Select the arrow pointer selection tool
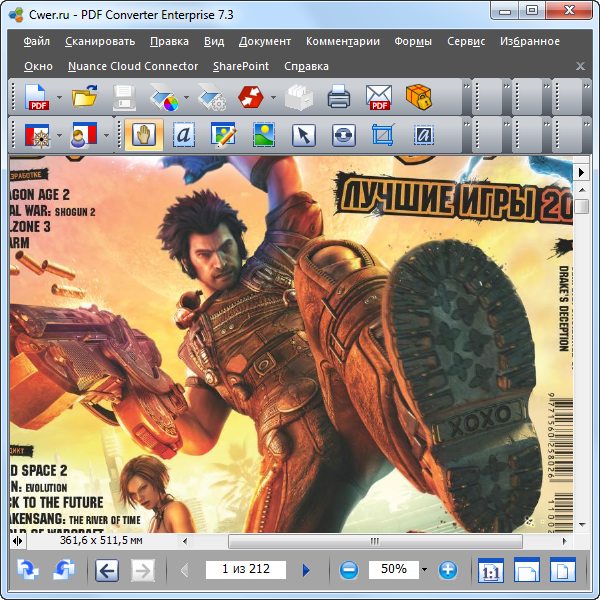This screenshot has height=600, width=600. point(303,135)
